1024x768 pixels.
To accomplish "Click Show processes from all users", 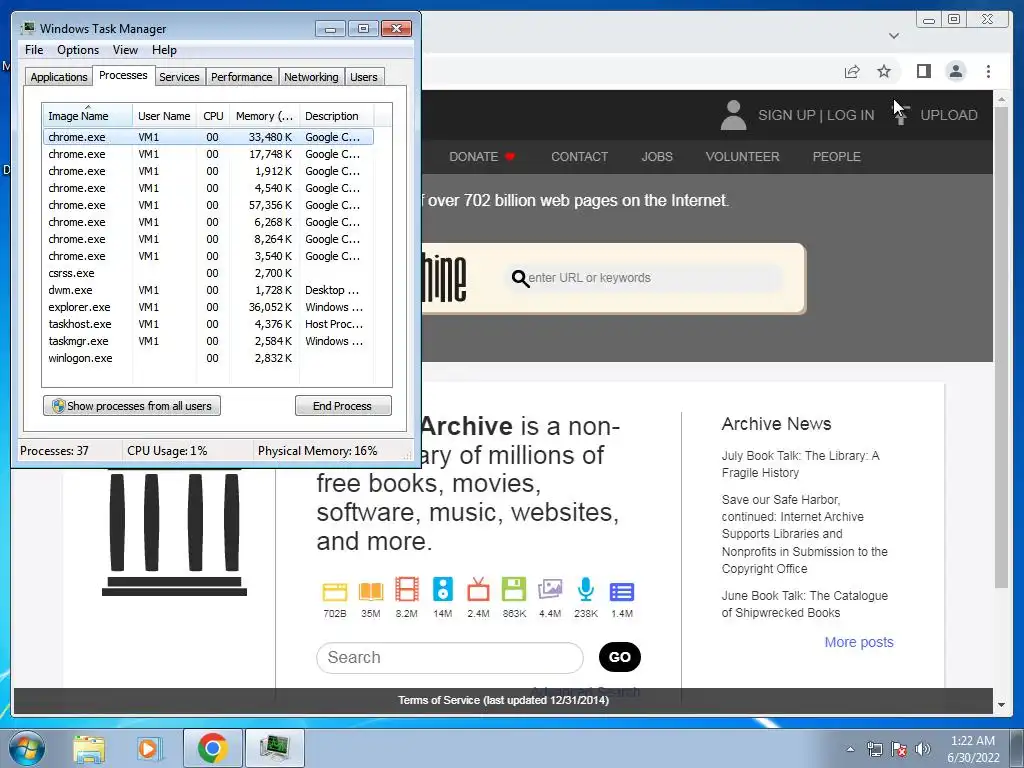I will pyautogui.click(x=132, y=406).
